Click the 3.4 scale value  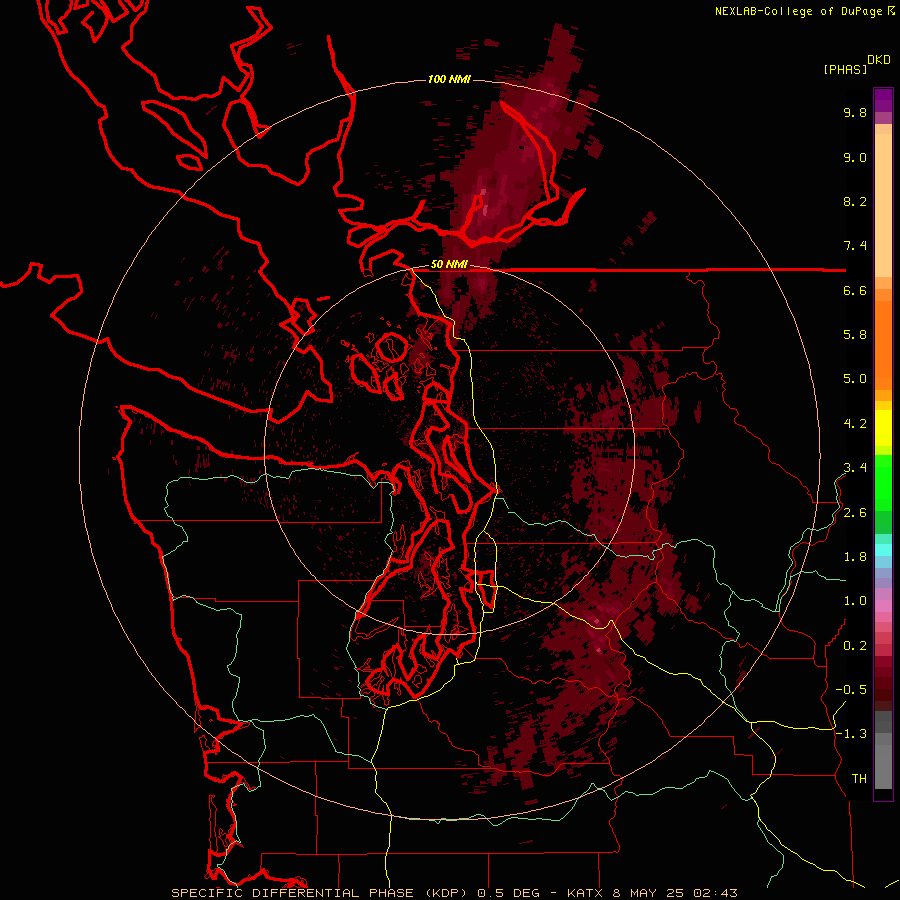(855, 468)
